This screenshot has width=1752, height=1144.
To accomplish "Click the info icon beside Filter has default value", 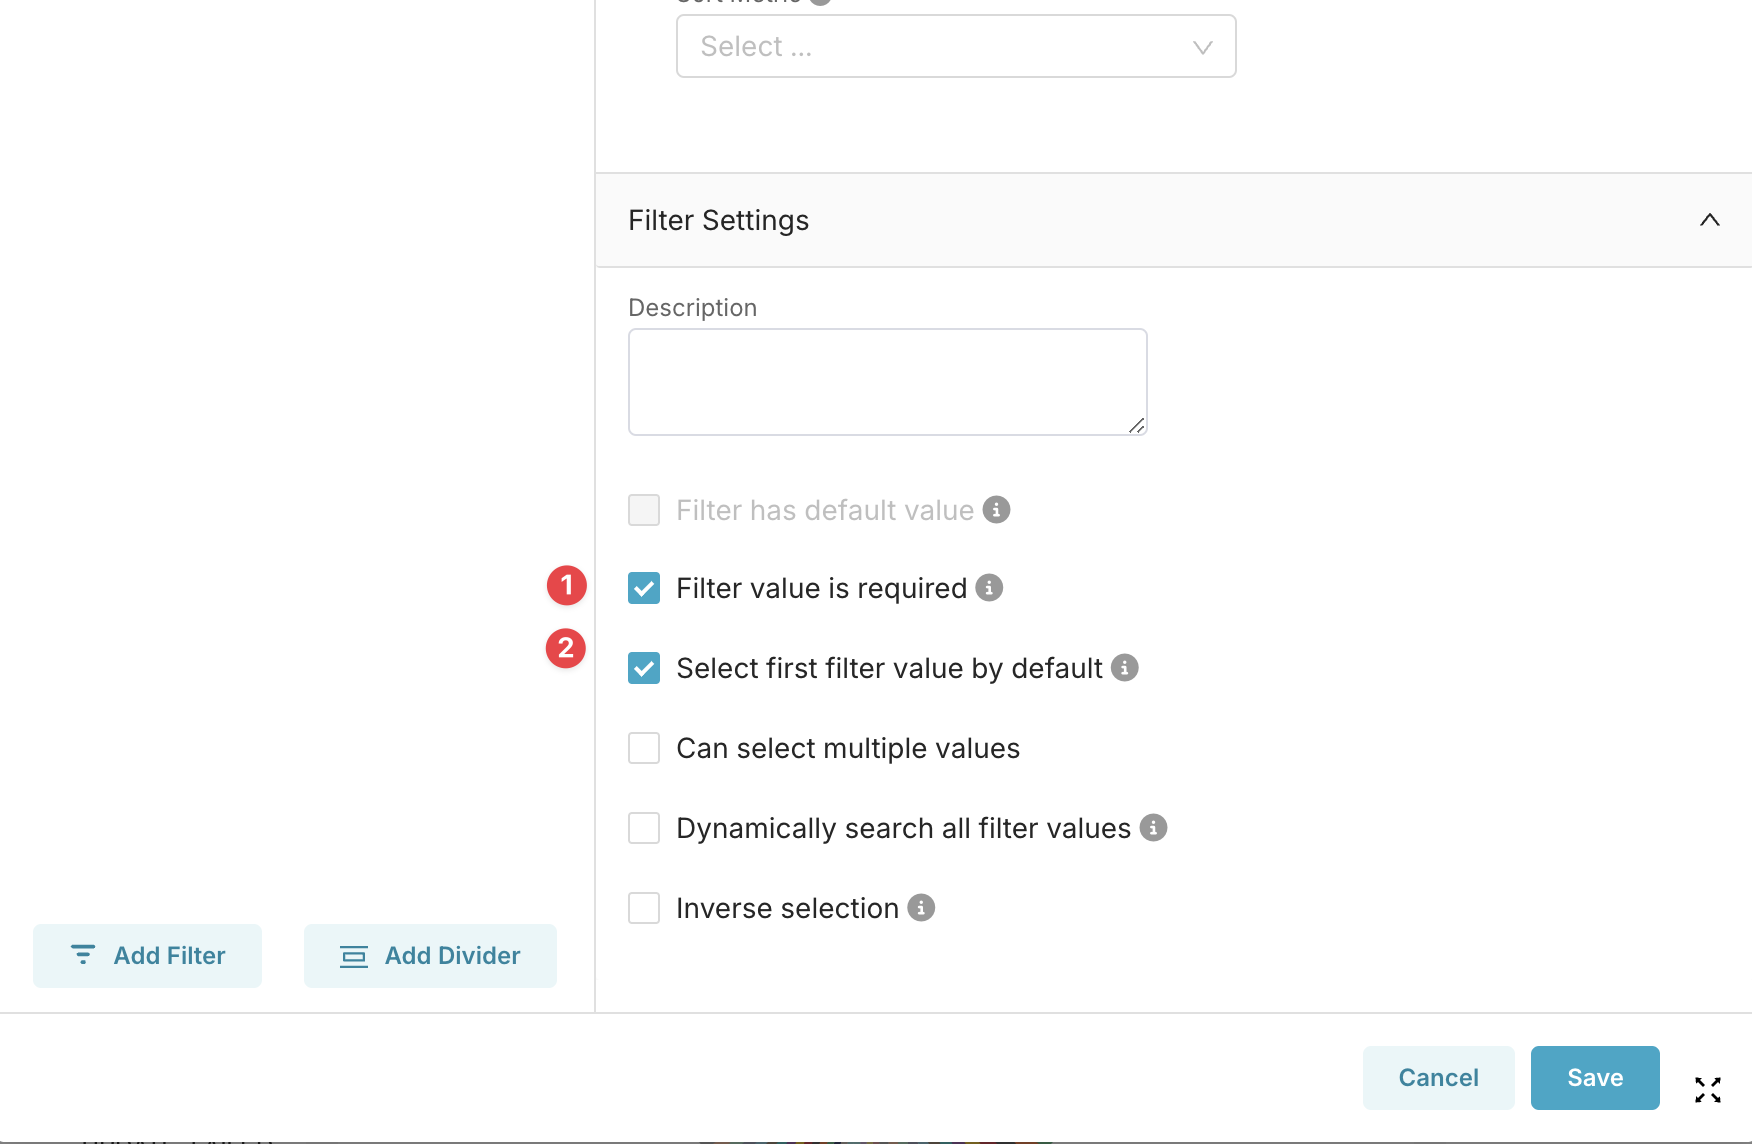I will (996, 510).
